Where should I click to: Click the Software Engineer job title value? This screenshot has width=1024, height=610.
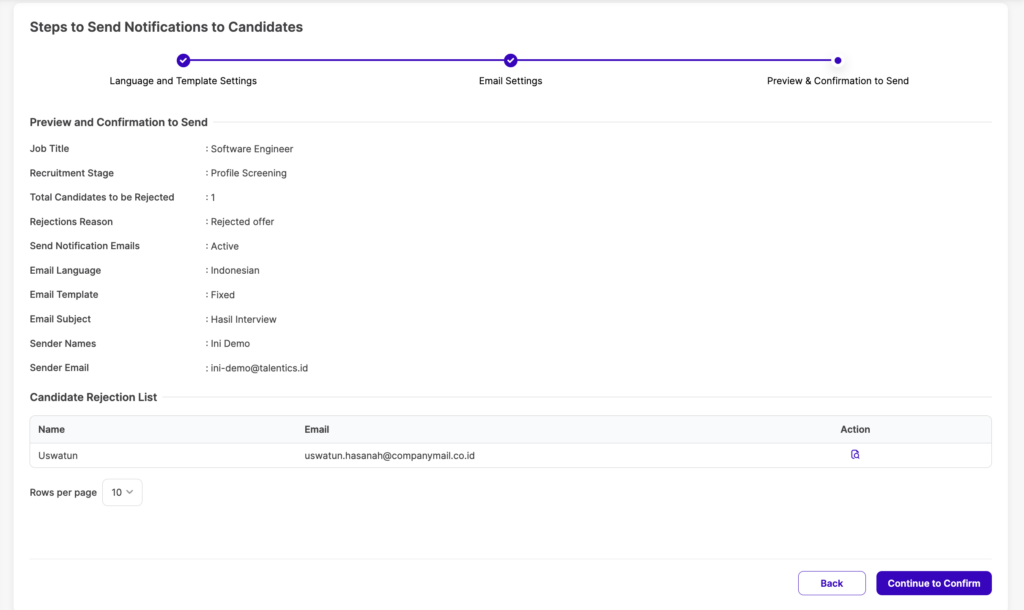coord(251,149)
